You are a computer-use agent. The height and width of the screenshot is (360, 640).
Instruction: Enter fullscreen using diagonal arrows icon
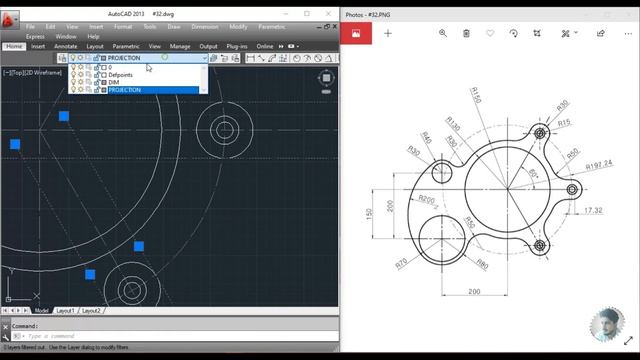(x=628, y=340)
